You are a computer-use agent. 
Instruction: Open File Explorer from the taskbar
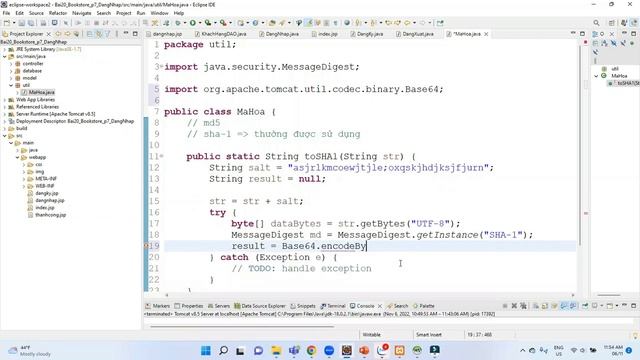pyautogui.click(x=276, y=350)
